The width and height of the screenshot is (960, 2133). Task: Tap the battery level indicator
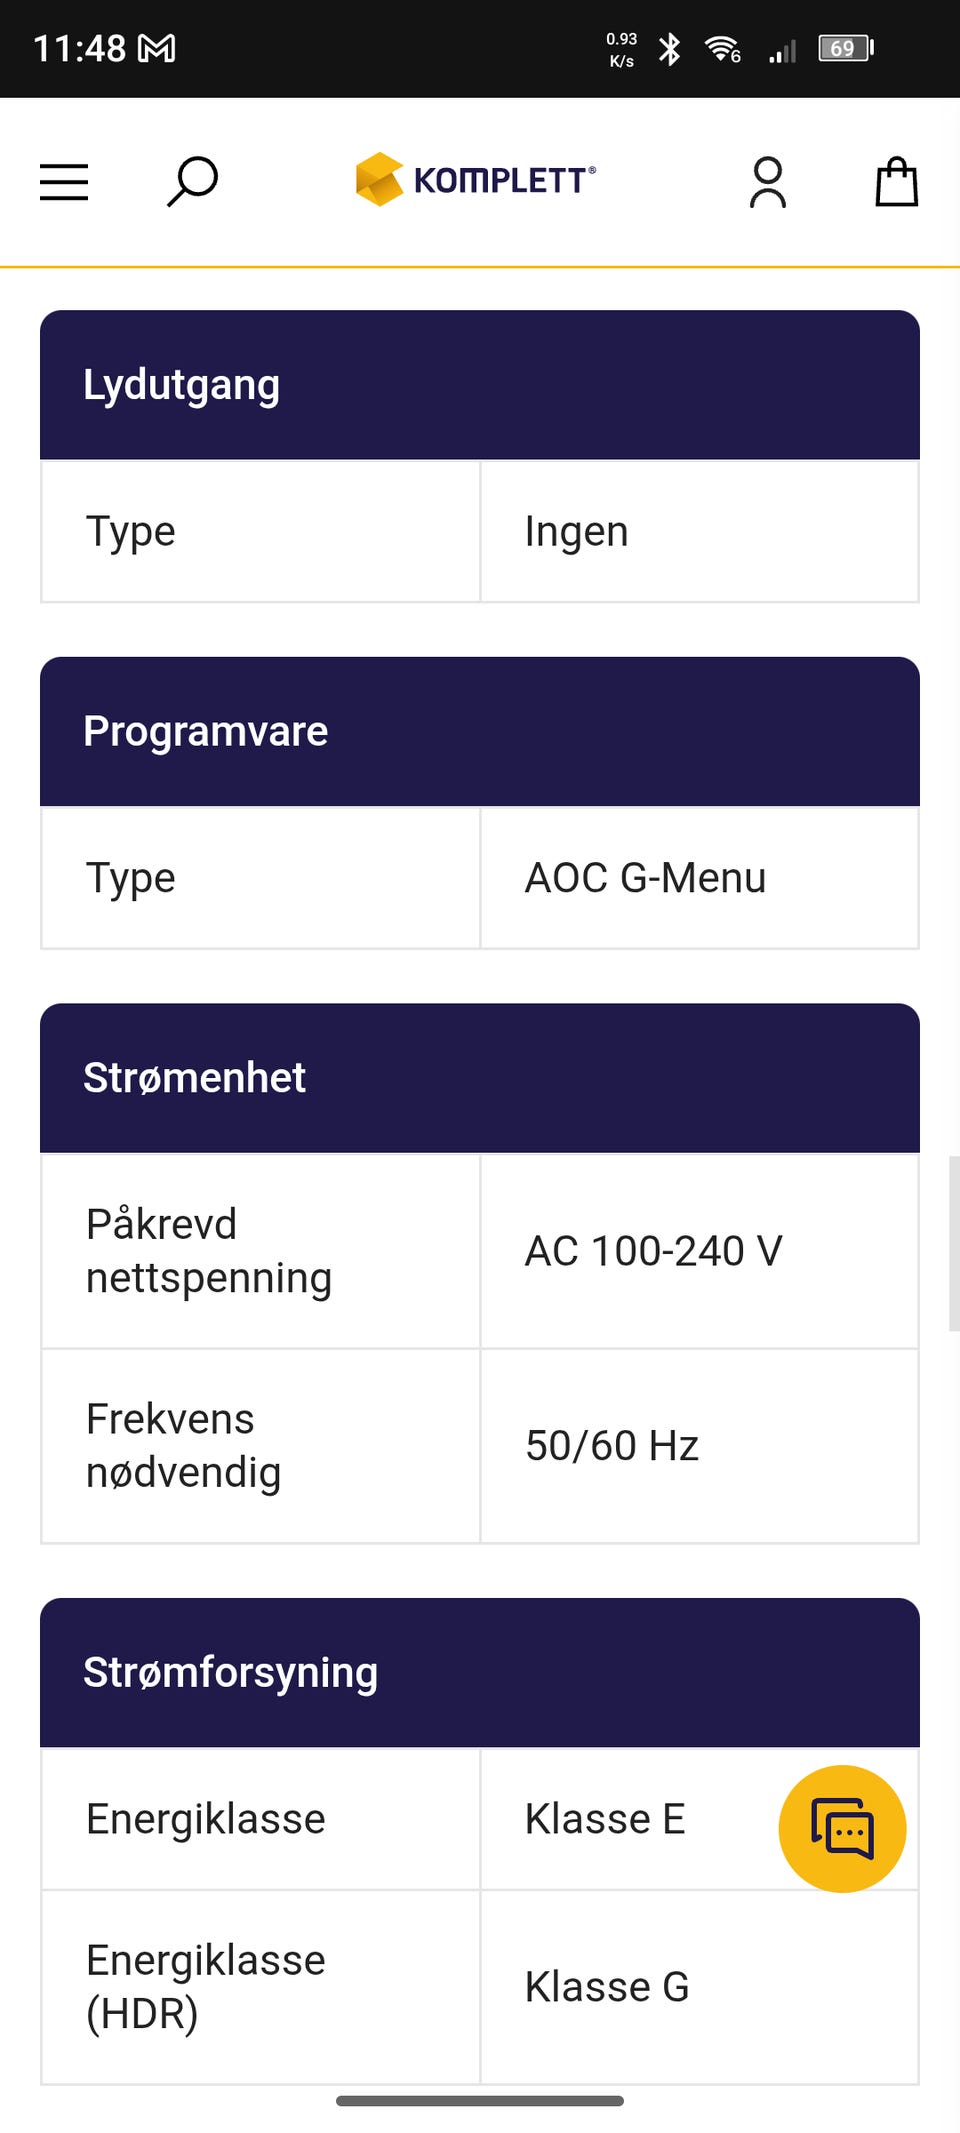(x=846, y=48)
